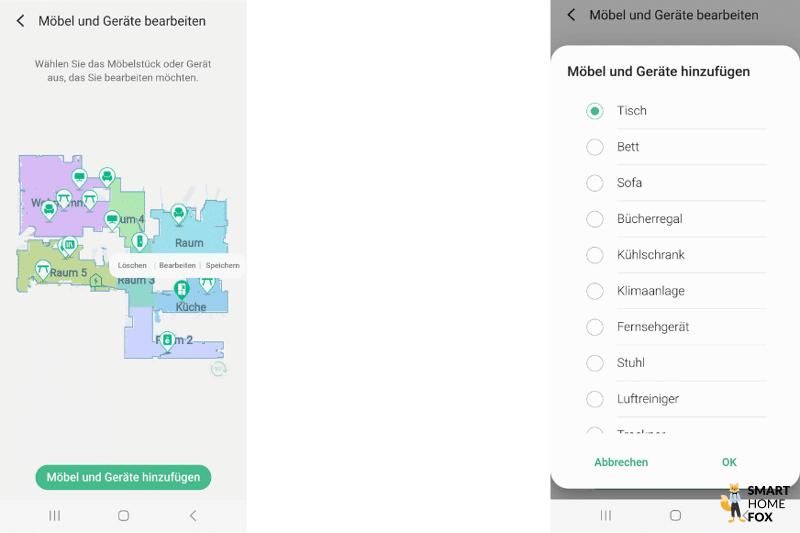This screenshot has width=800, height=533.
Task: Tap back arrow above the add dialog
Action: point(571,15)
